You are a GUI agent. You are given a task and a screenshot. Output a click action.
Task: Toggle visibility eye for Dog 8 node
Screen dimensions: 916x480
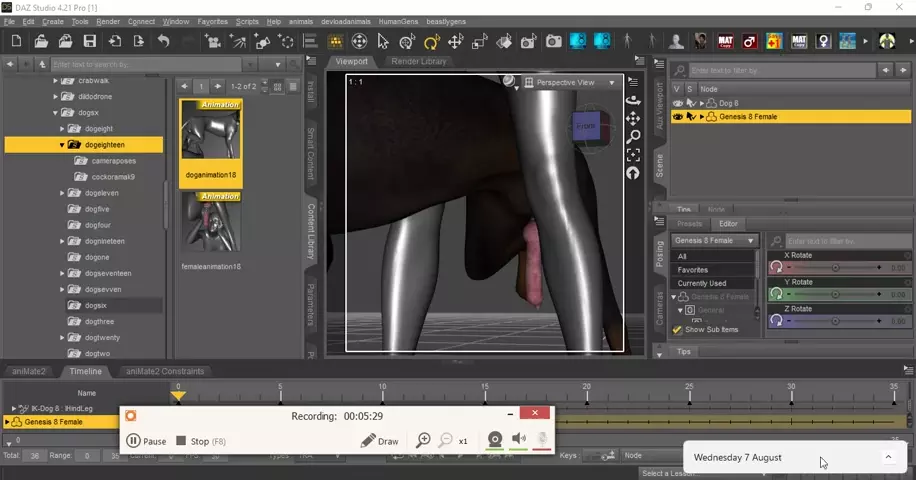click(678, 103)
